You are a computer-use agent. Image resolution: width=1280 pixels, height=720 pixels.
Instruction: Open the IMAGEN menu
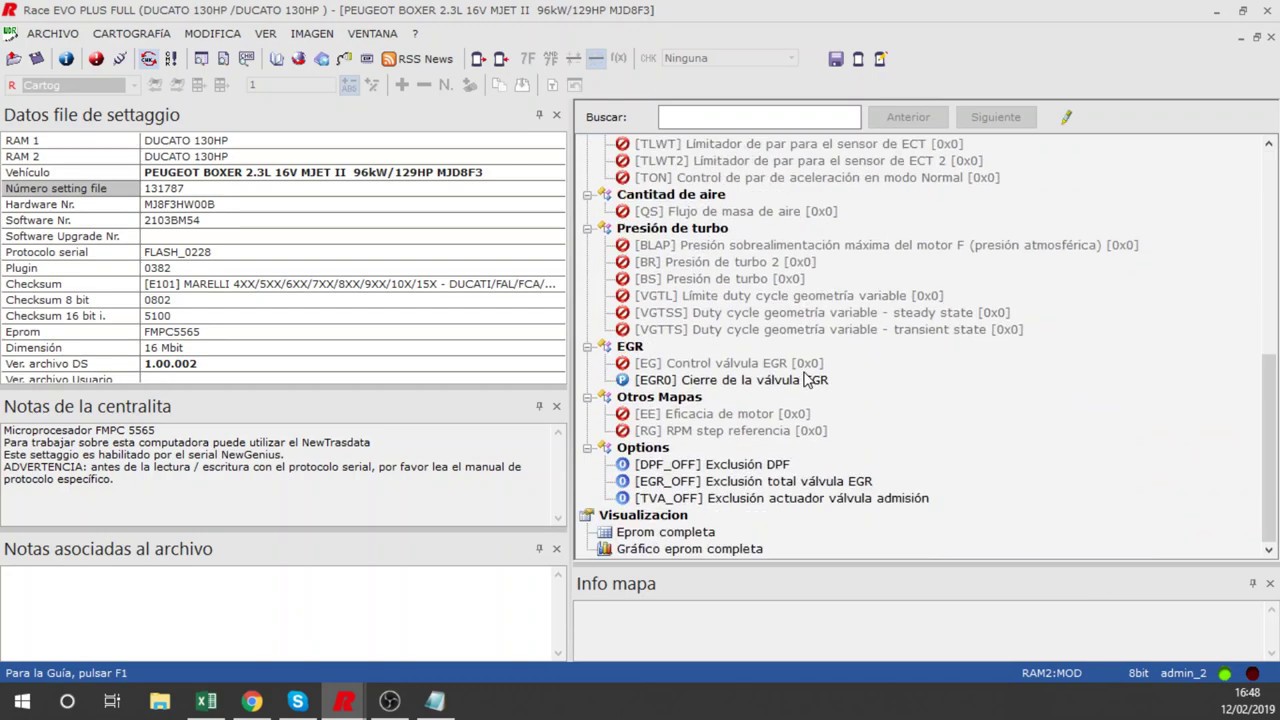(x=312, y=33)
